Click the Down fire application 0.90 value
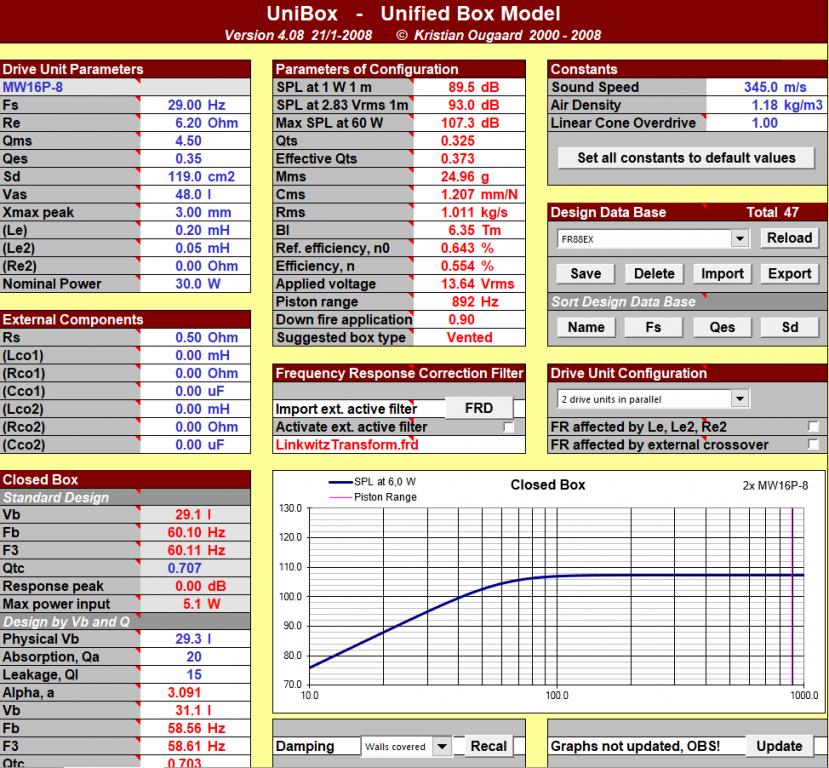Viewport: 829px width, 768px height. pyautogui.click(x=469, y=319)
